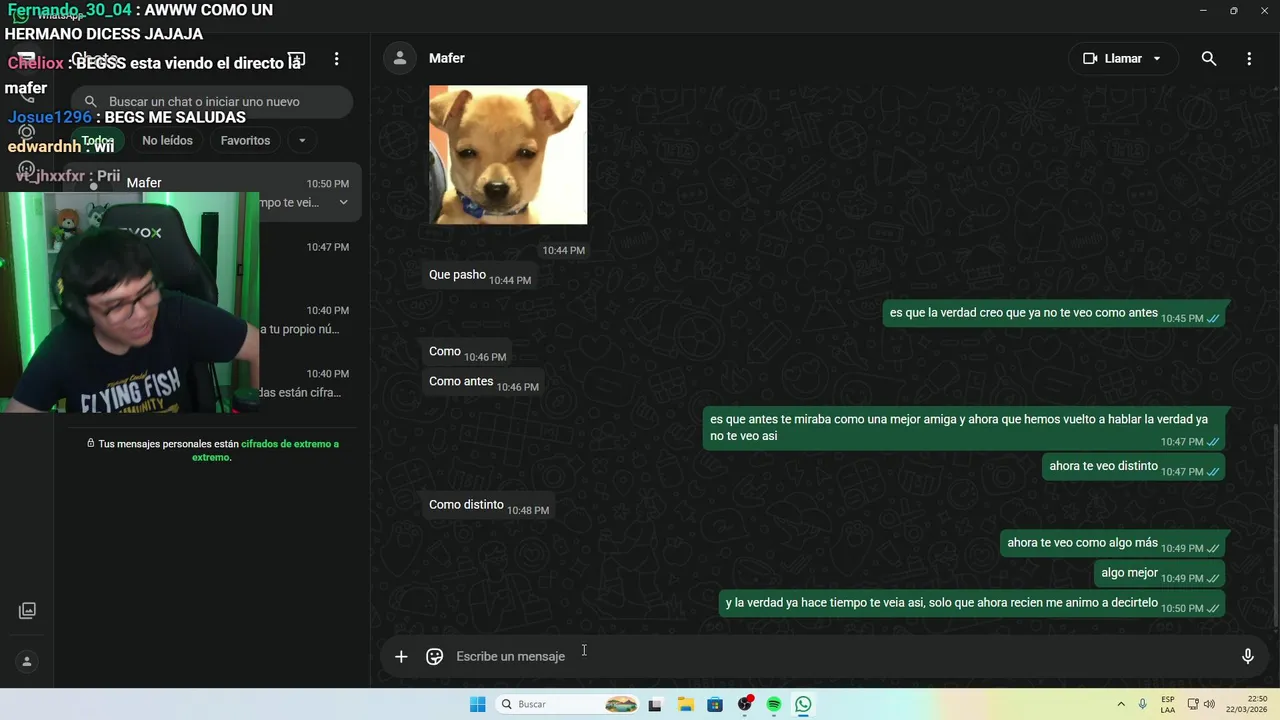This screenshot has height=720, width=1280.
Task: Record a voice message with the microphone
Action: [x=1247, y=656]
